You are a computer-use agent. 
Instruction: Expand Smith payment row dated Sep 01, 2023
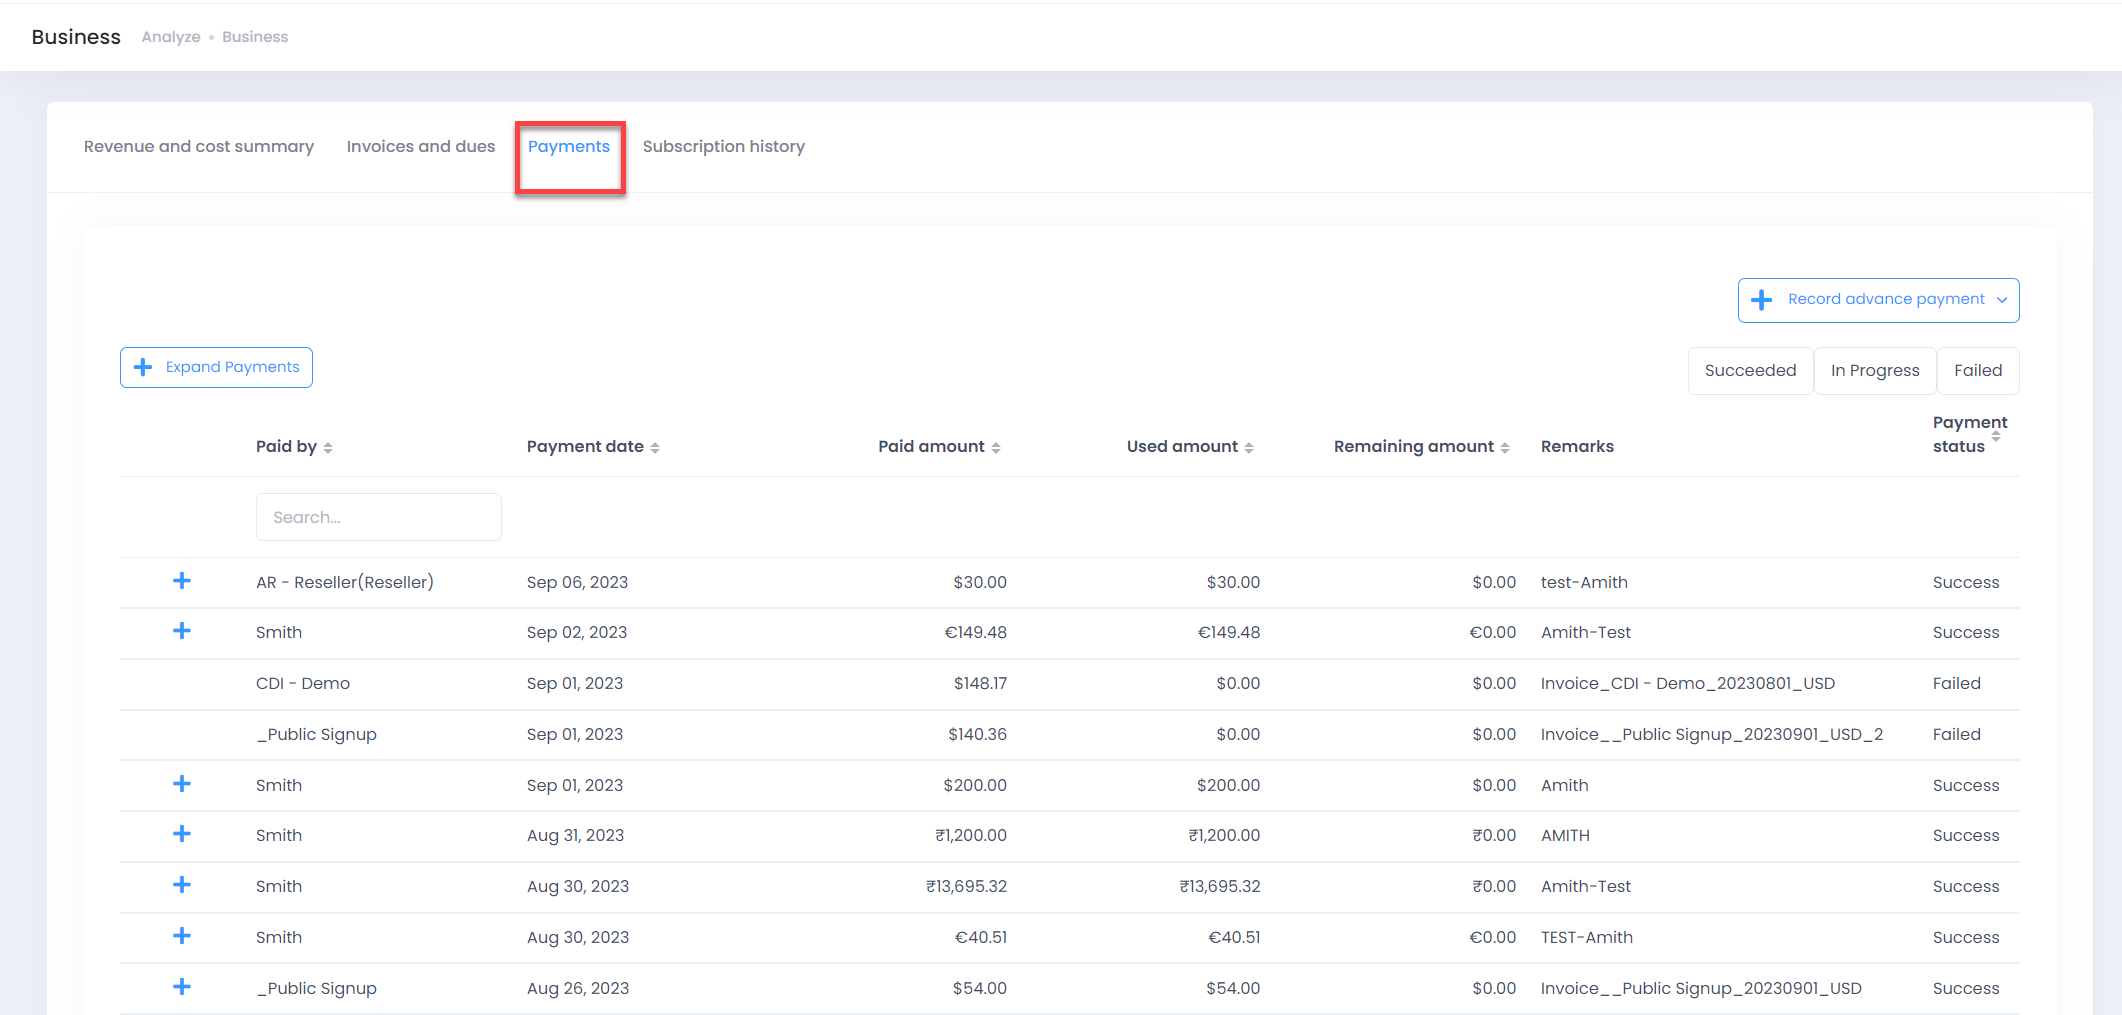point(182,784)
